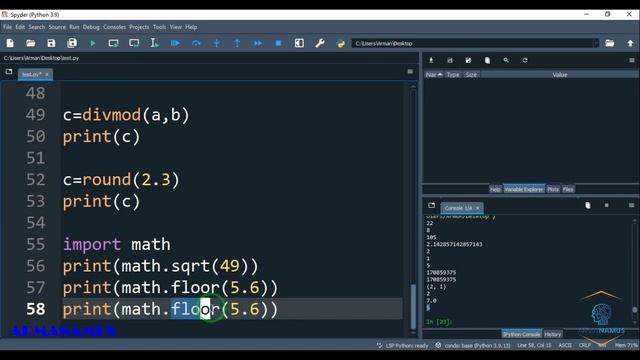This screenshot has height=360, width=640.
Task: Sort variables by Value column
Action: click(560, 75)
